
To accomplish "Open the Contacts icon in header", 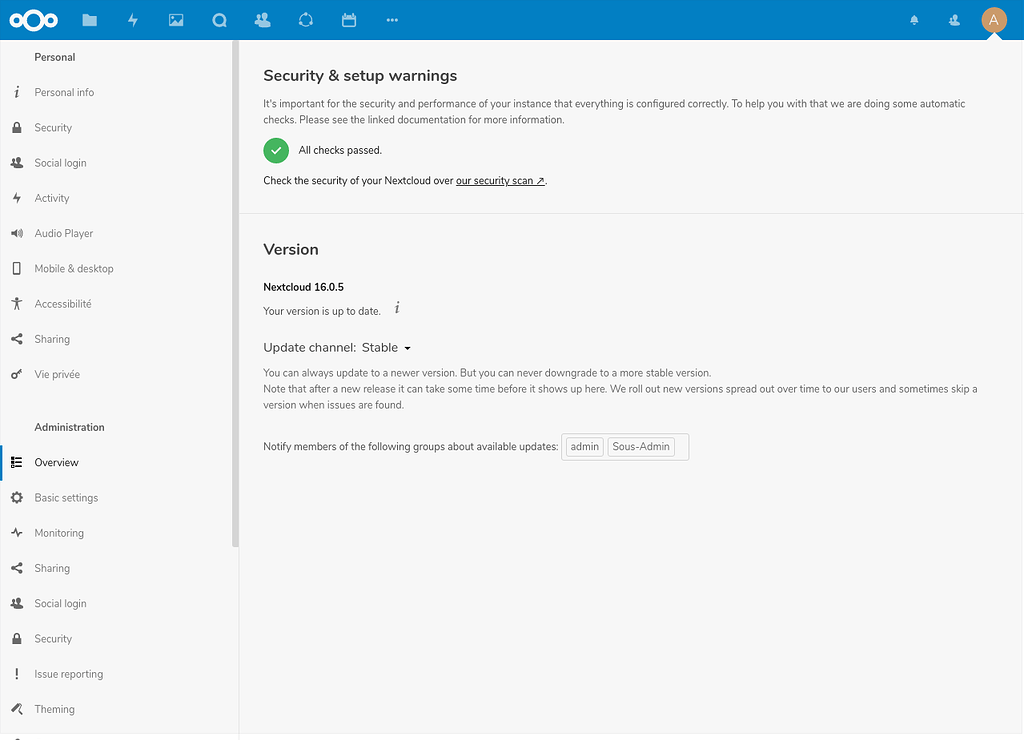I will coord(263,20).
